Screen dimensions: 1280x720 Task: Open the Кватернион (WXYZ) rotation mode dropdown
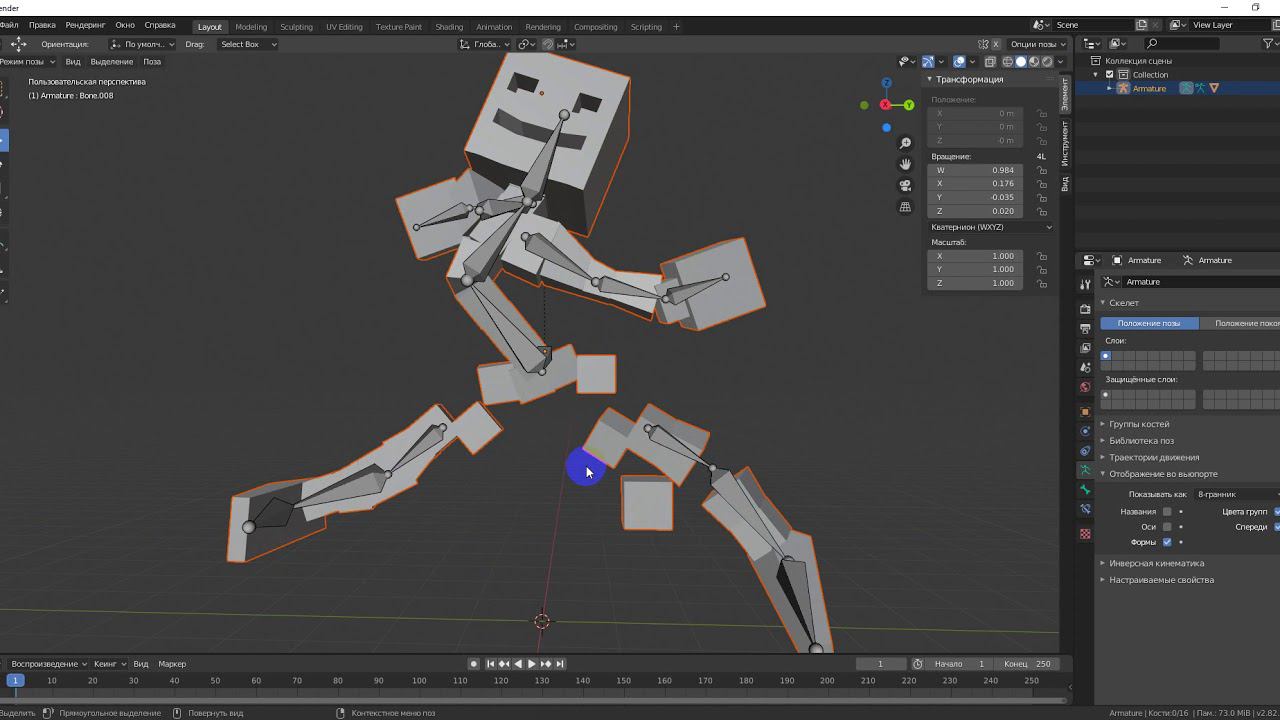point(990,227)
